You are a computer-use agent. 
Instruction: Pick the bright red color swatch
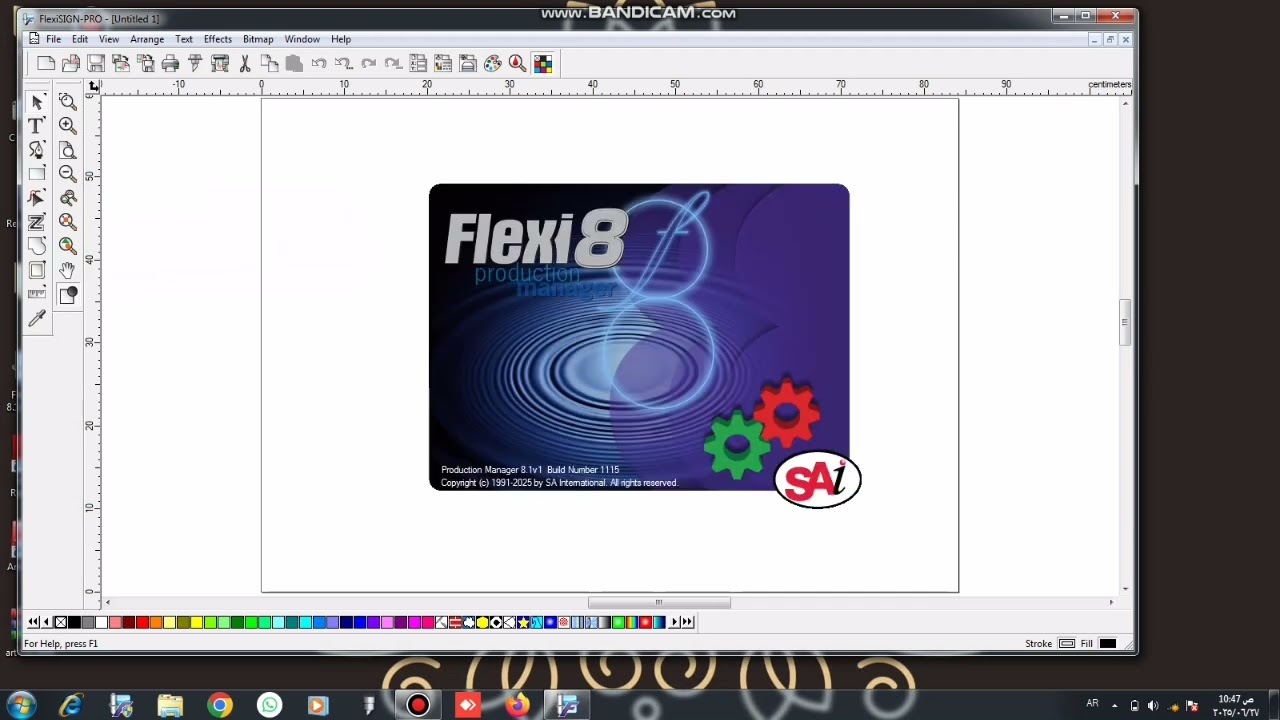(x=142, y=622)
